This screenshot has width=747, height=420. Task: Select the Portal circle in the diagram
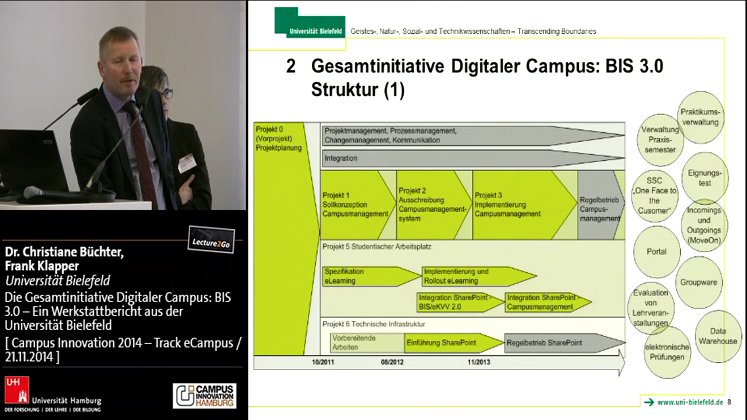(656, 252)
